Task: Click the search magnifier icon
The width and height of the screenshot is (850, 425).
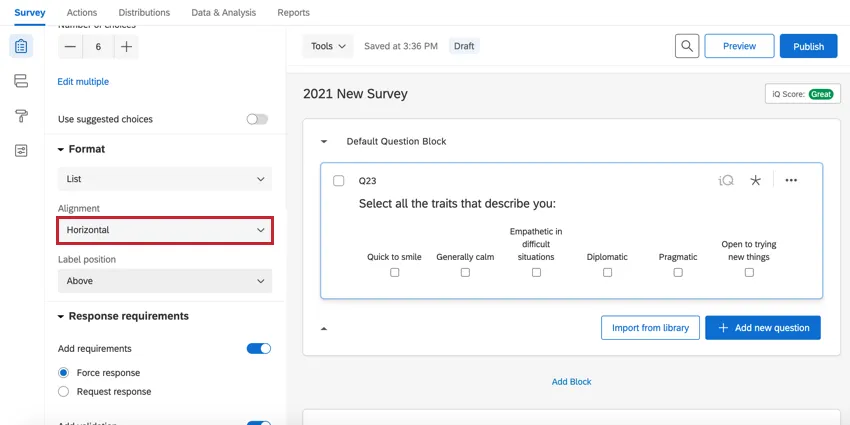Action: [x=686, y=46]
